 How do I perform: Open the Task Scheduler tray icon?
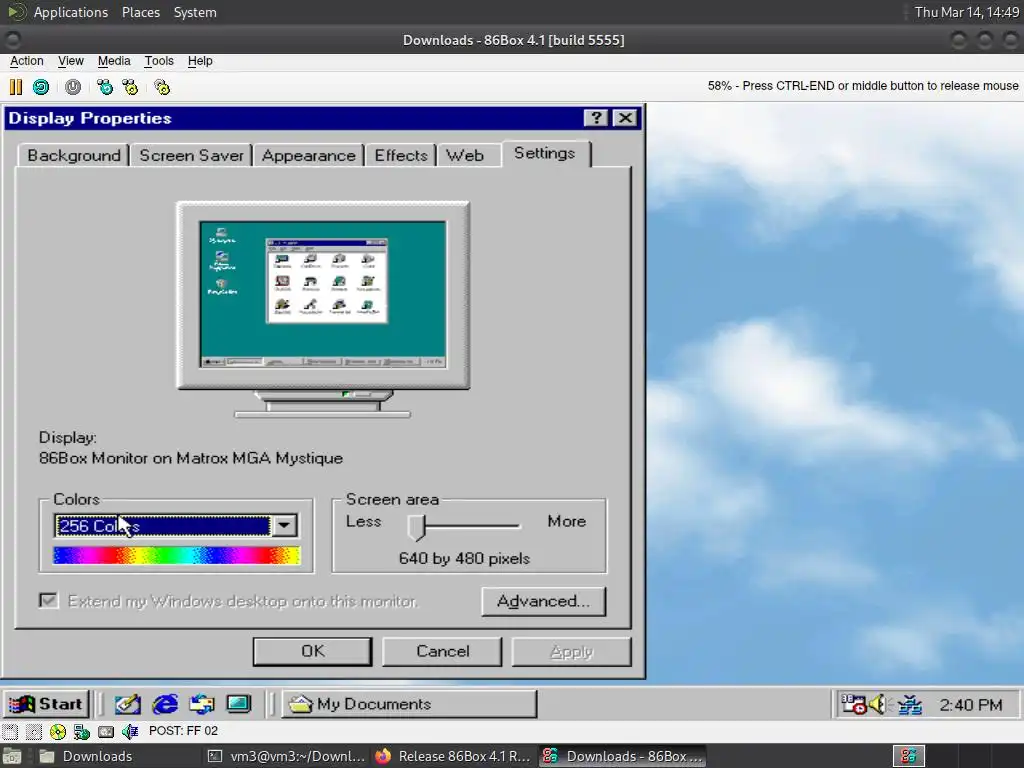[854, 704]
